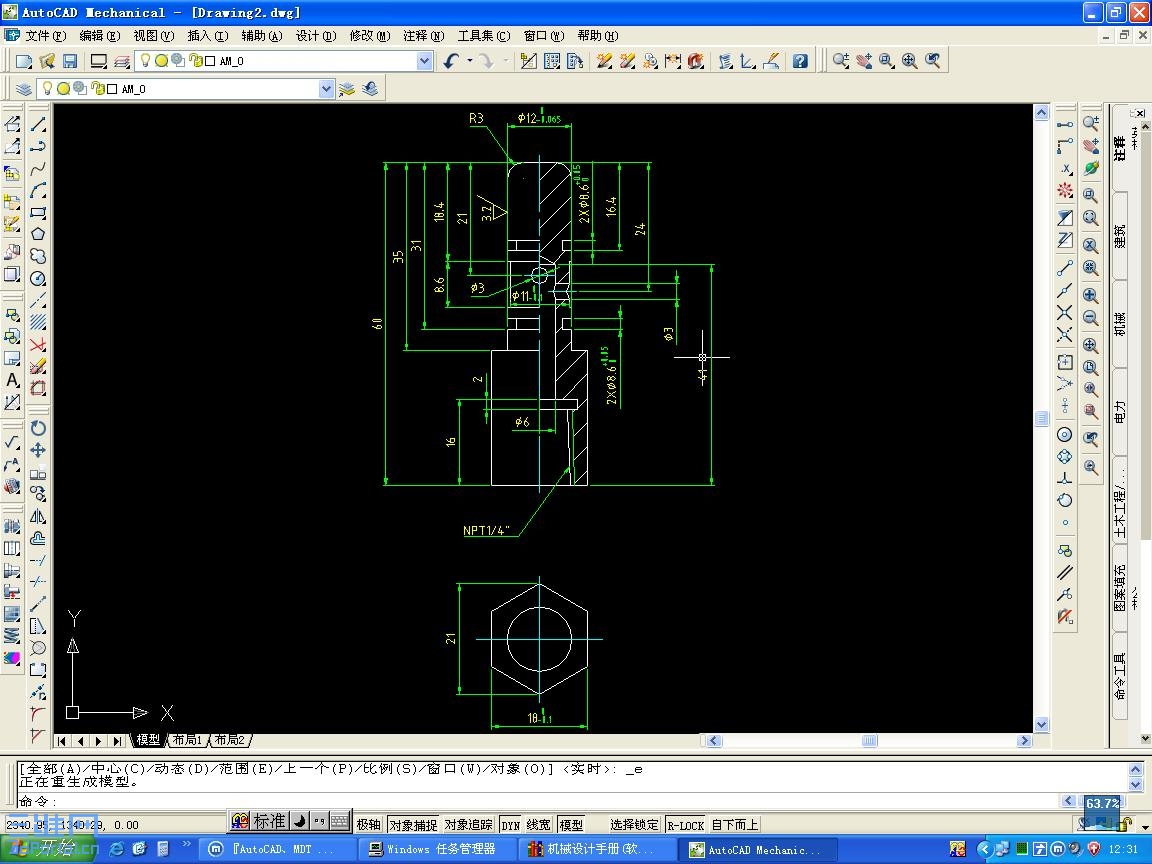Screen dimensions: 1152x864
Task: Open the blue Help question mark icon
Action: tap(800, 61)
